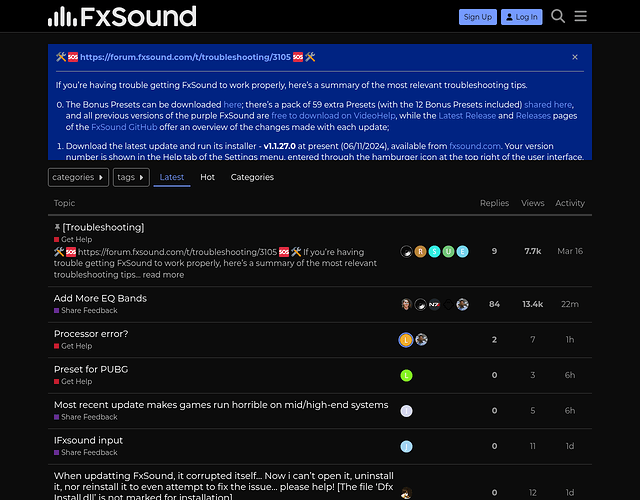Image resolution: width=640 pixels, height=500 pixels.
Task: Dismiss the troubleshooting banner
Action: (x=575, y=57)
